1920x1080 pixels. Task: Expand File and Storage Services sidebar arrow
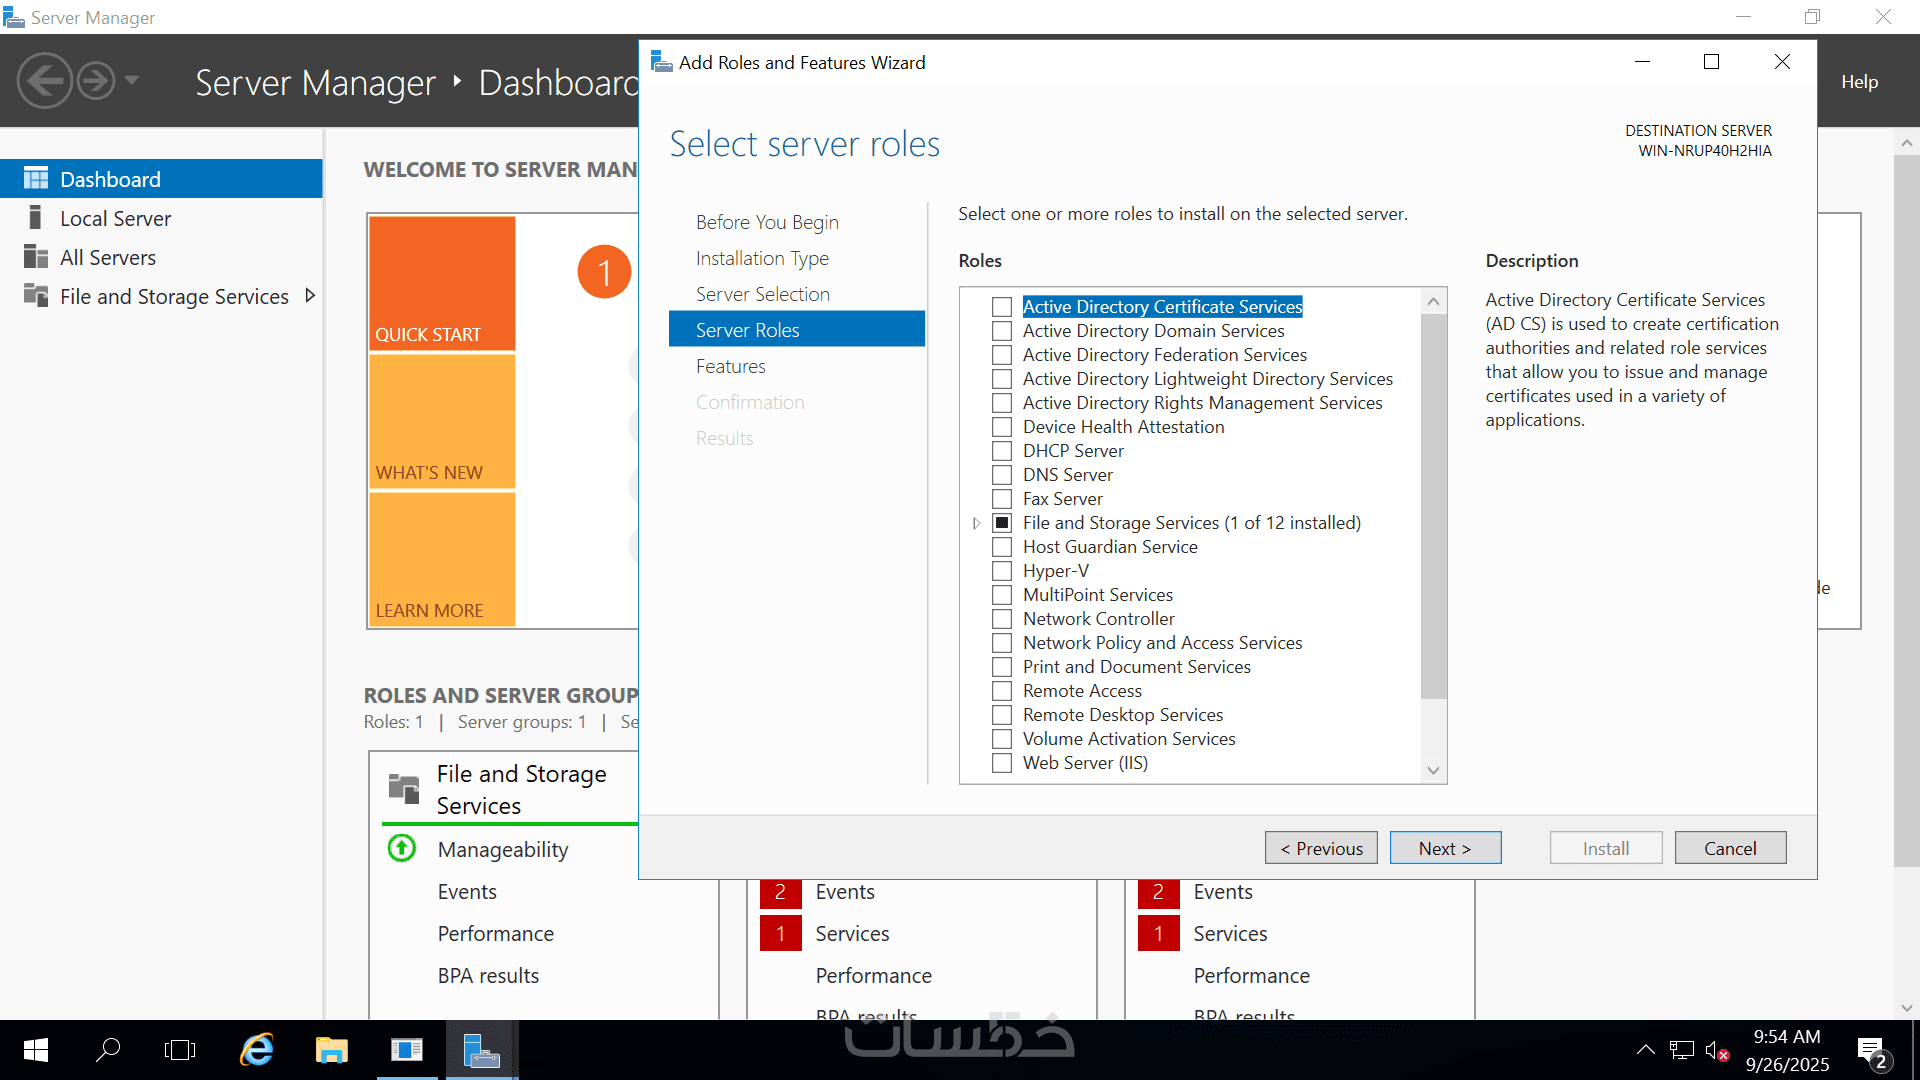[x=310, y=296]
